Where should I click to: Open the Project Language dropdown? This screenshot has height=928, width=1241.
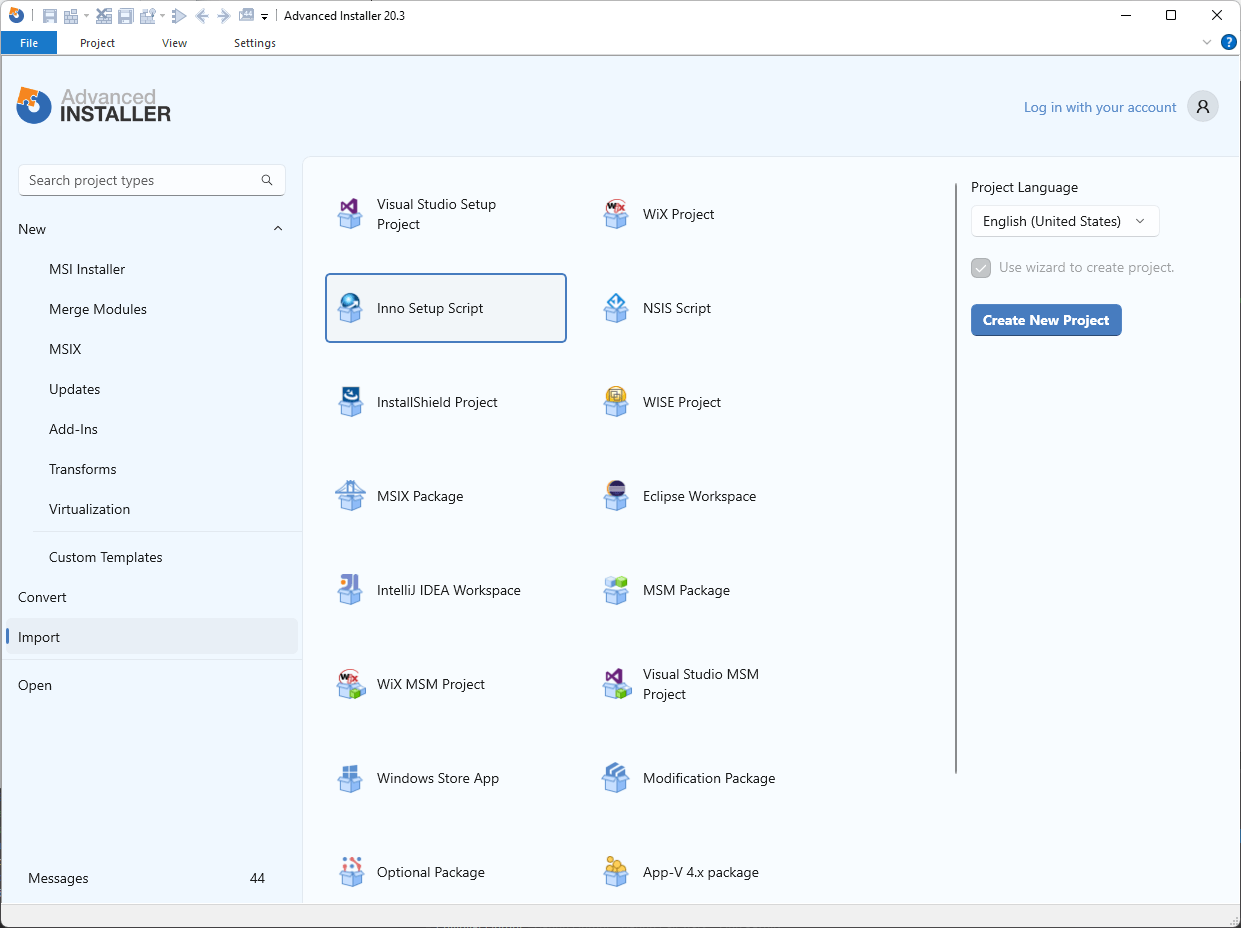pos(1065,221)
